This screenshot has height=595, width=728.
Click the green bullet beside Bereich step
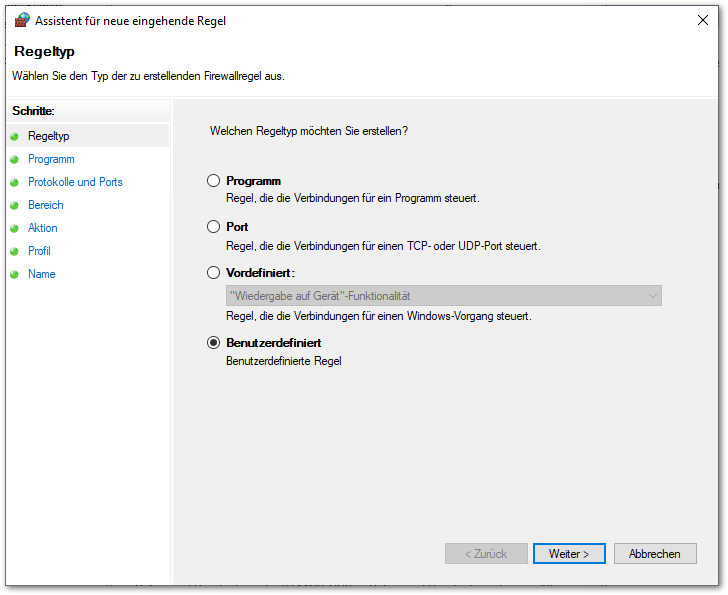(x=14, y=205)
